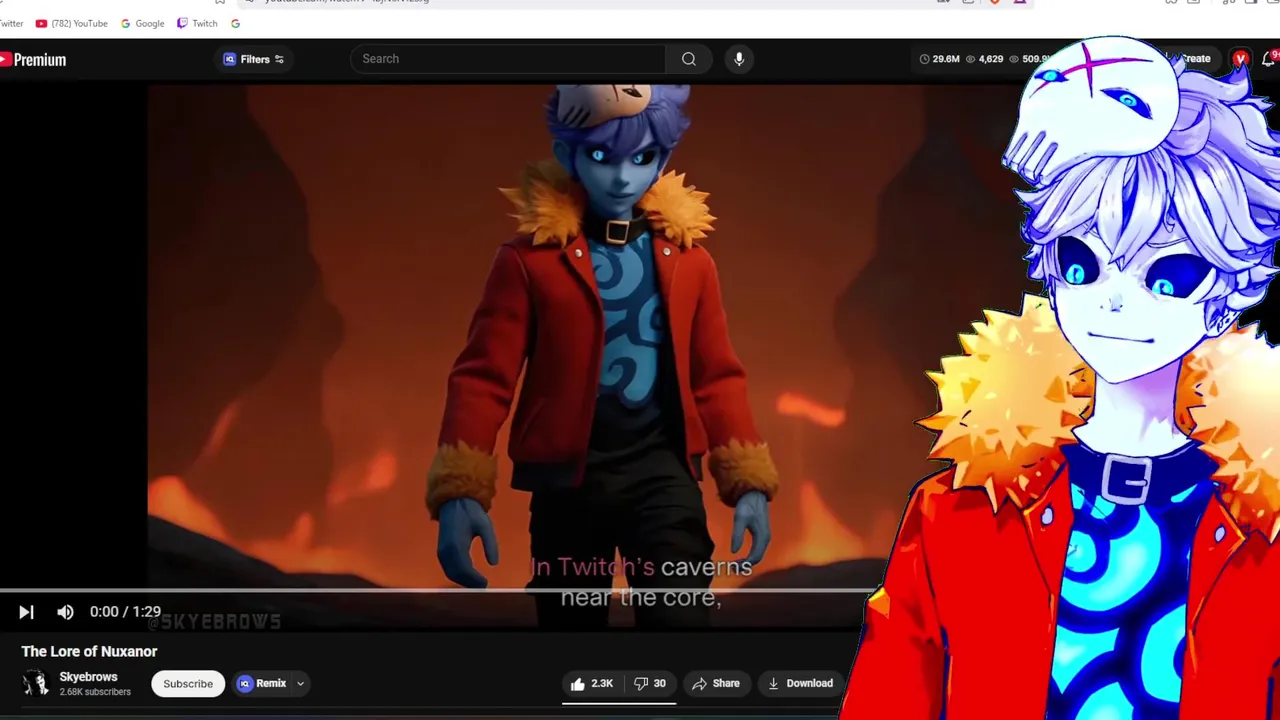Open the Filters button near search
Screen dimensions: 1280x720
pos(254,59)
